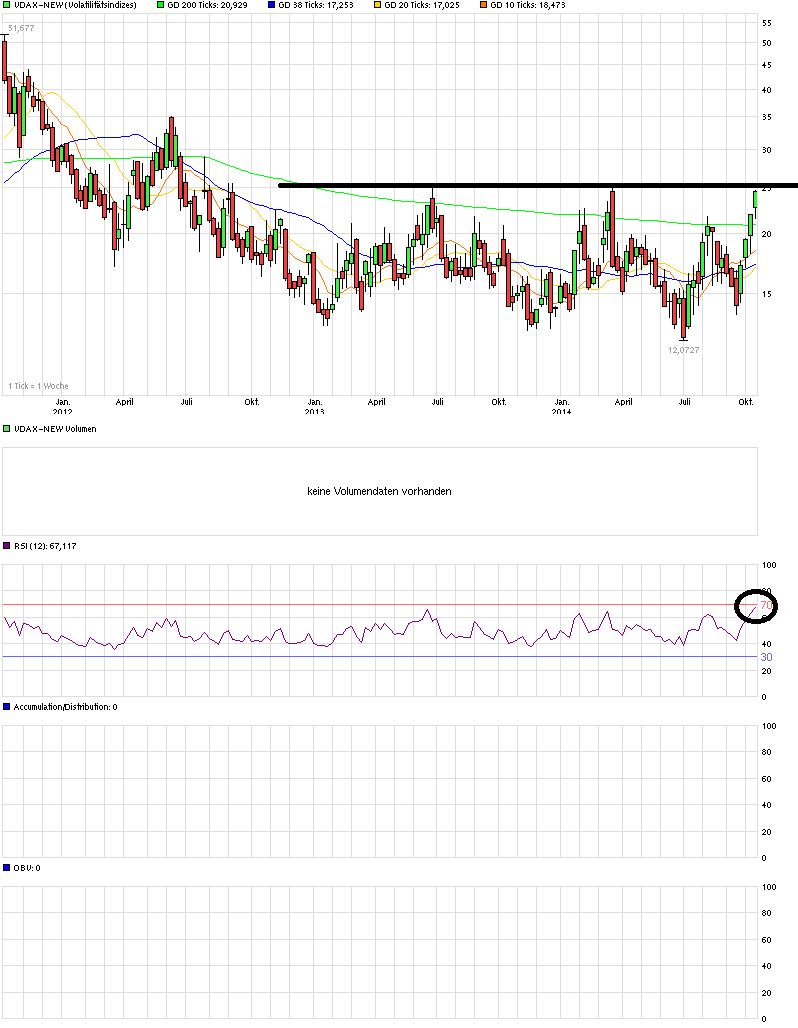The height and width of the screenshot is (1028, 798).
Task: Click the 15 price axis label
Action: pyautogui.click(x=767, y=294)
